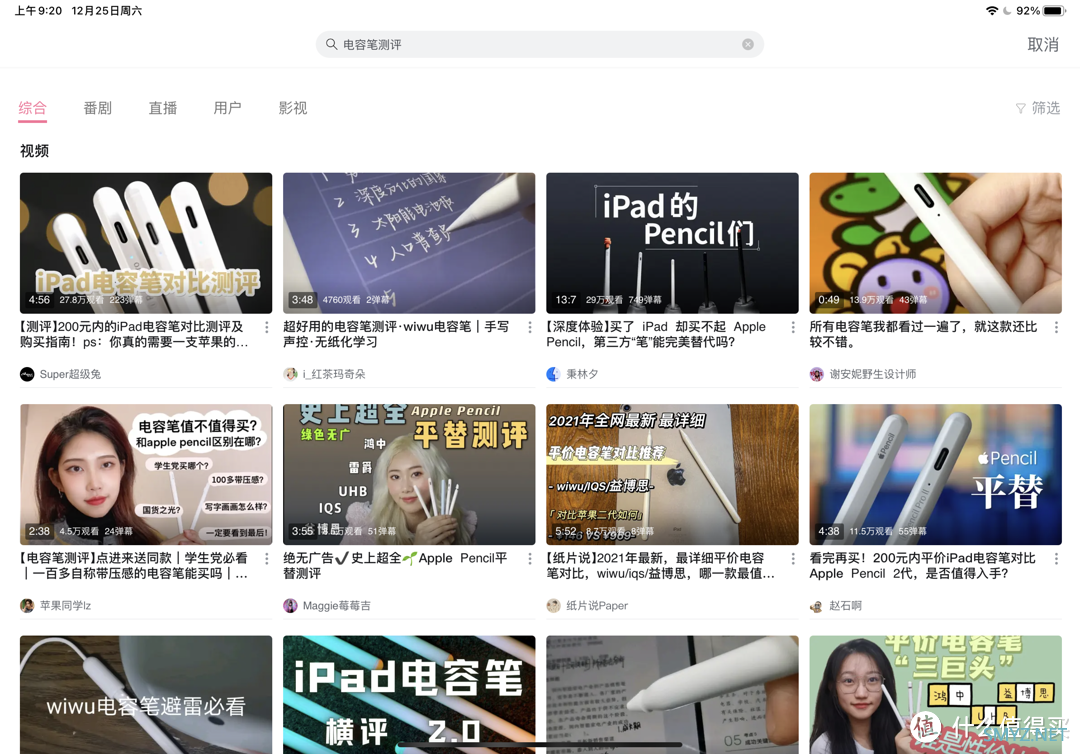Click the avatar of 苹果同学lz
Screen dimensions: 1080x754
(x=27, y=605)
